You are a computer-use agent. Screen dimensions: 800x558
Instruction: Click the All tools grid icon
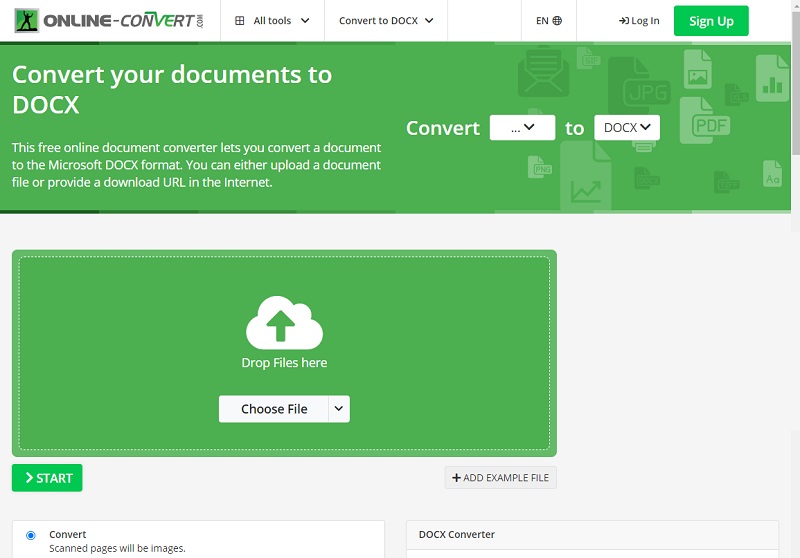(239, 21)
